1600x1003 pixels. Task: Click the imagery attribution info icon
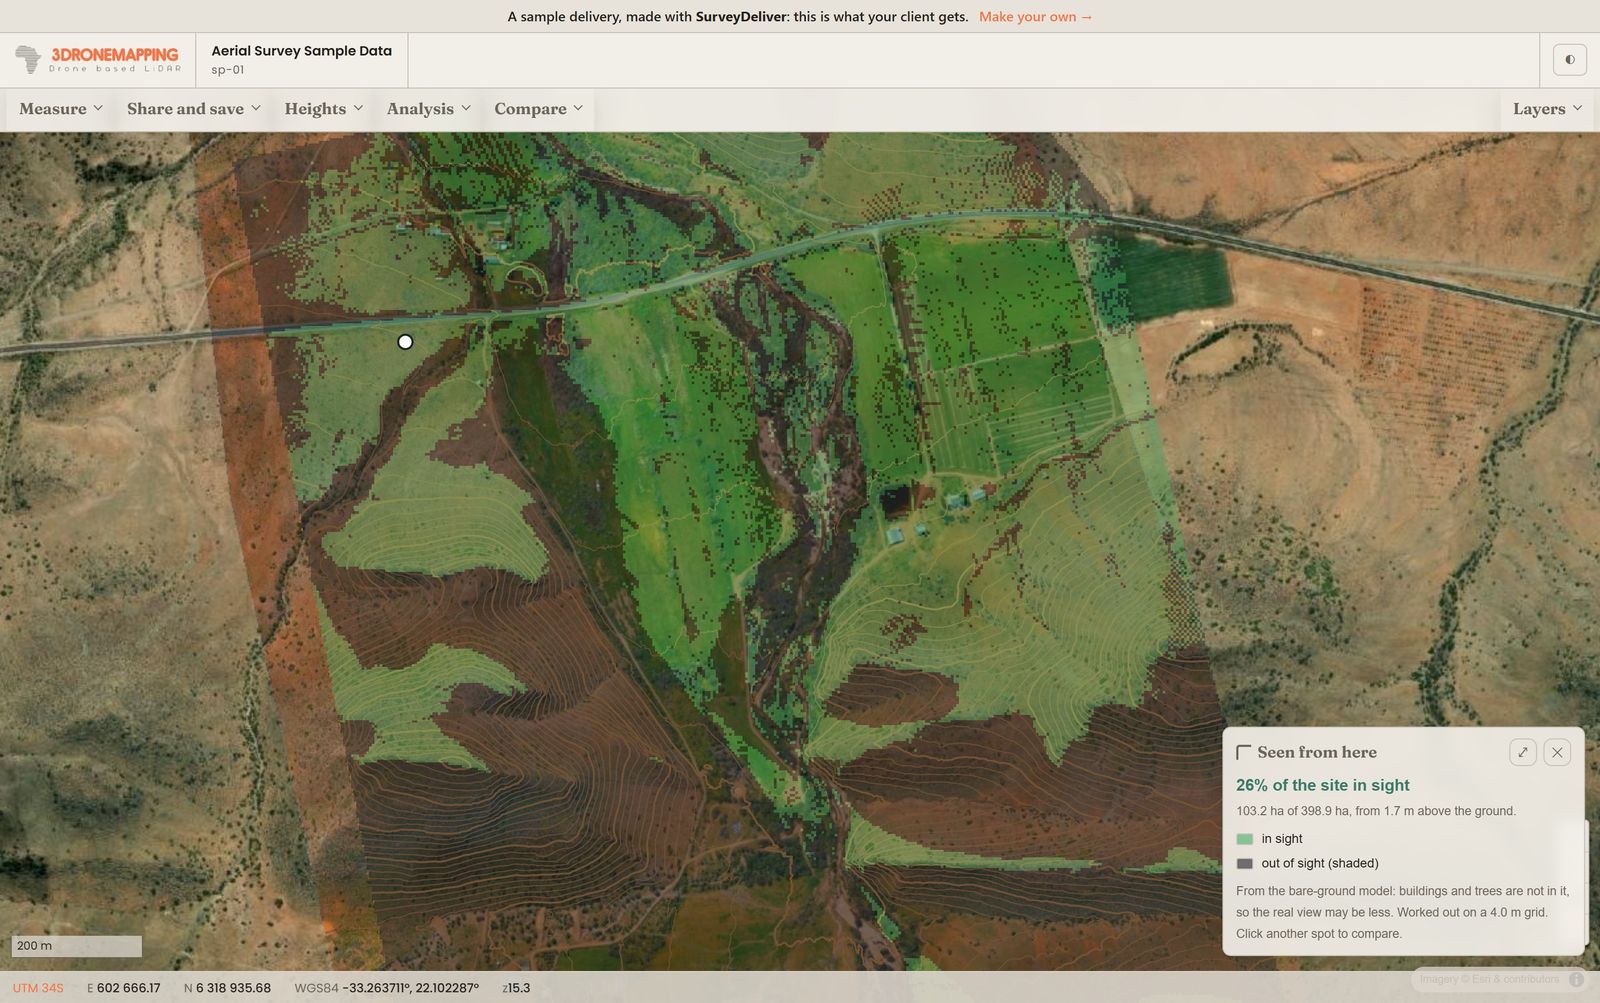pos(1576,979)
